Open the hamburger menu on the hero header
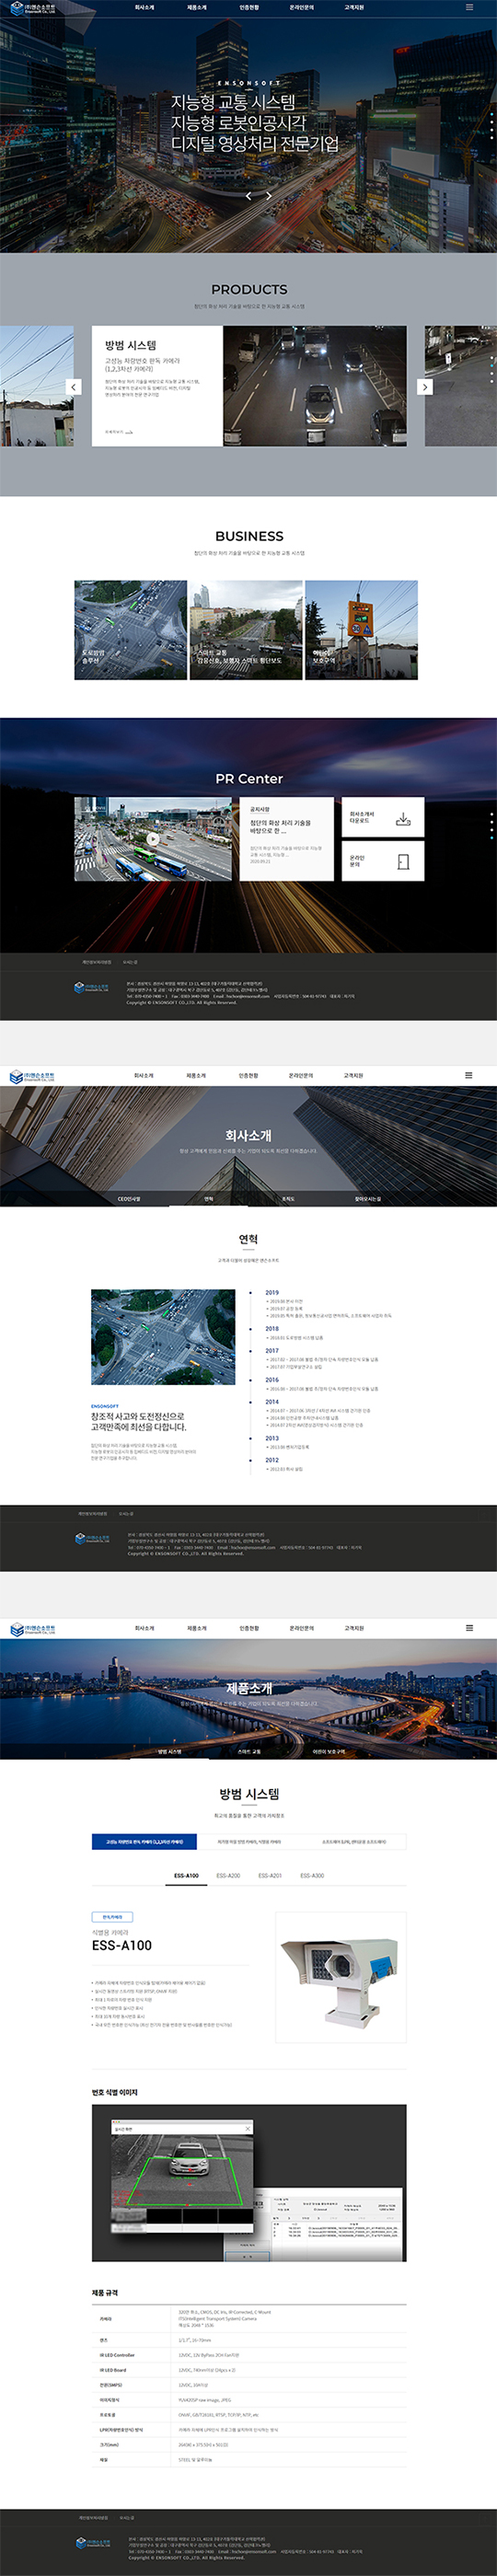 469,7
